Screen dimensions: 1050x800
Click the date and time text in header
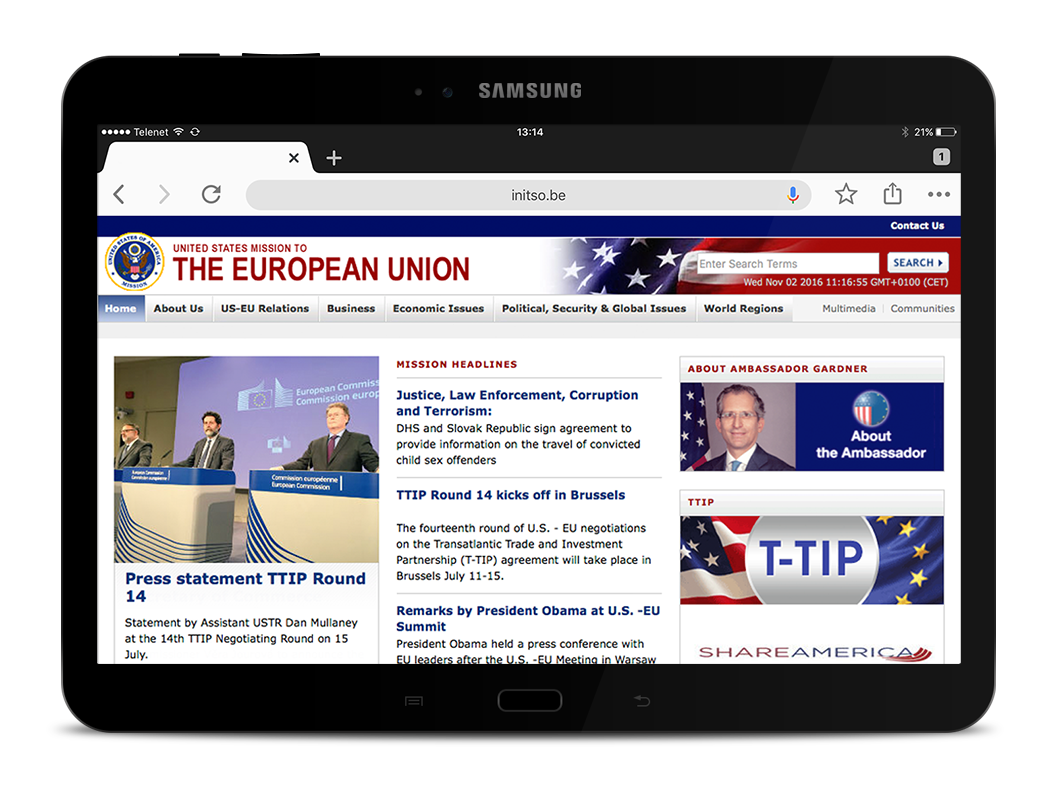(x=846, y=283)
